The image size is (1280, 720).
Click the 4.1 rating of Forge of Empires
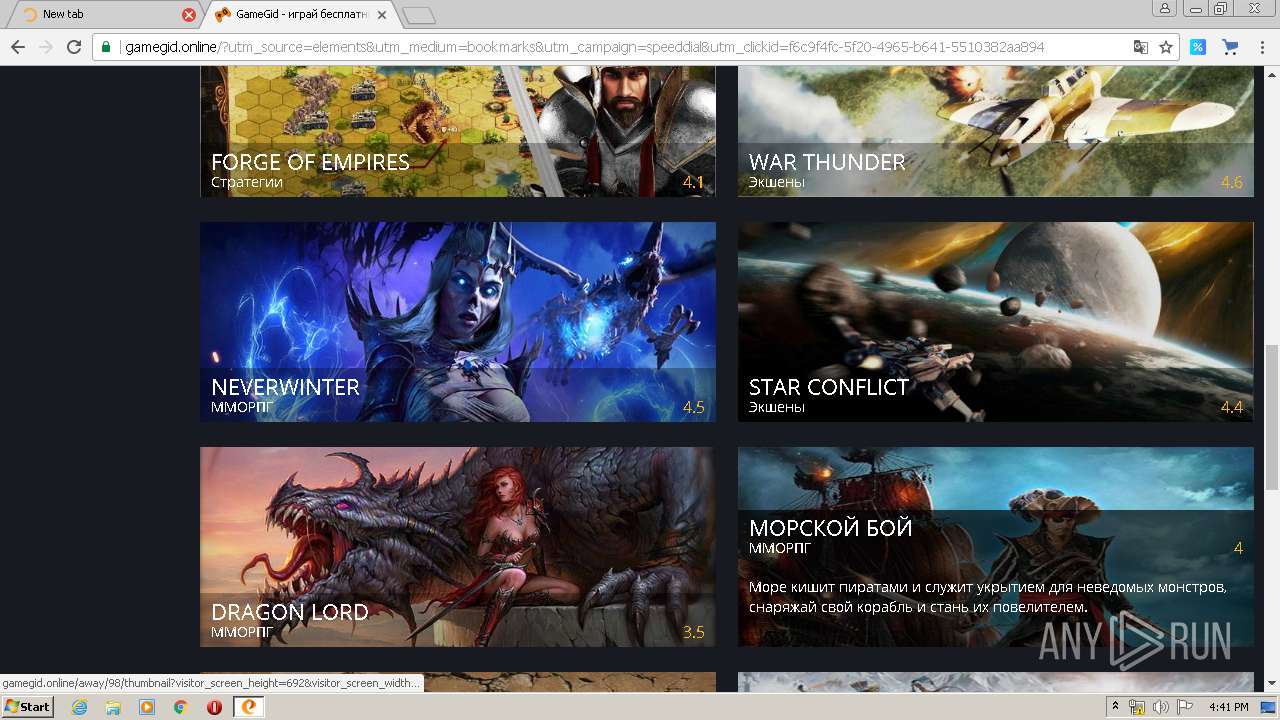click(694, 183)
